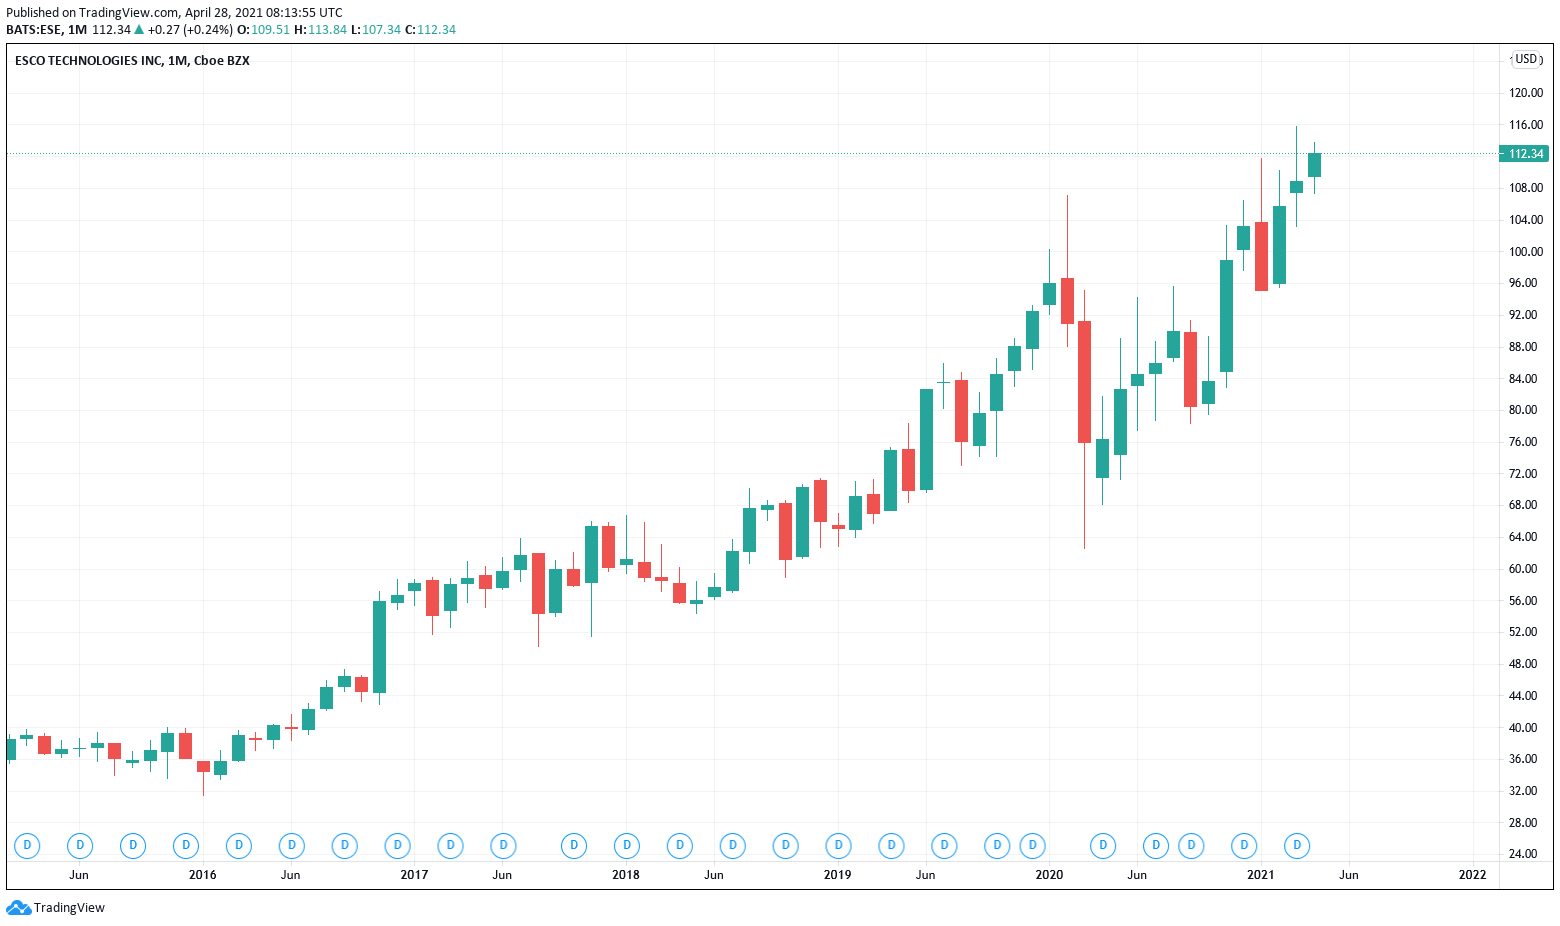
Task: Click the 120.00 price axis label
Action: point(1526,93)
